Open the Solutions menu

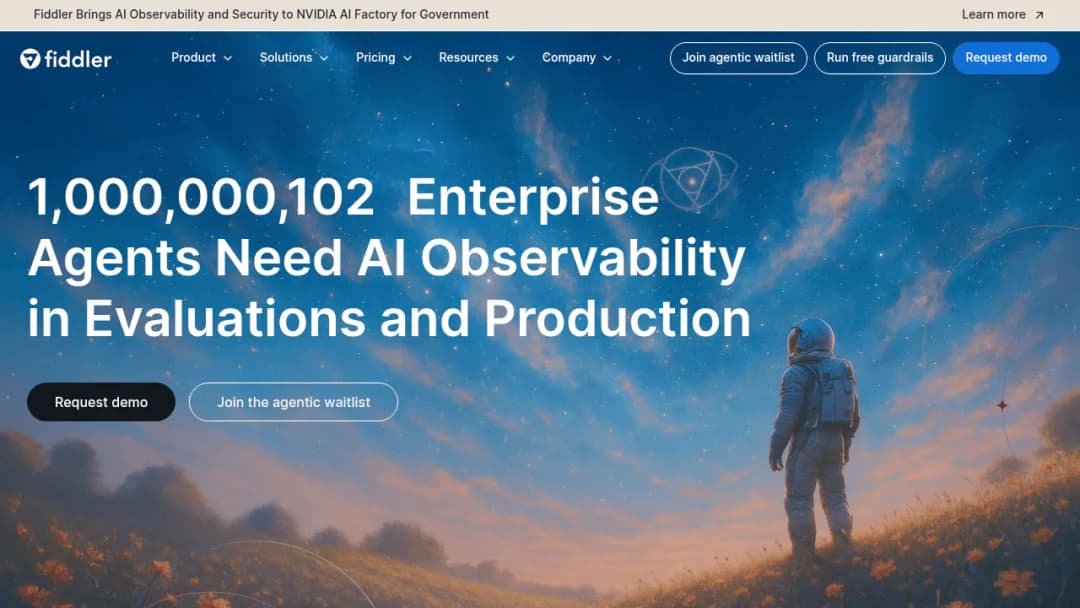coord(294,58)
